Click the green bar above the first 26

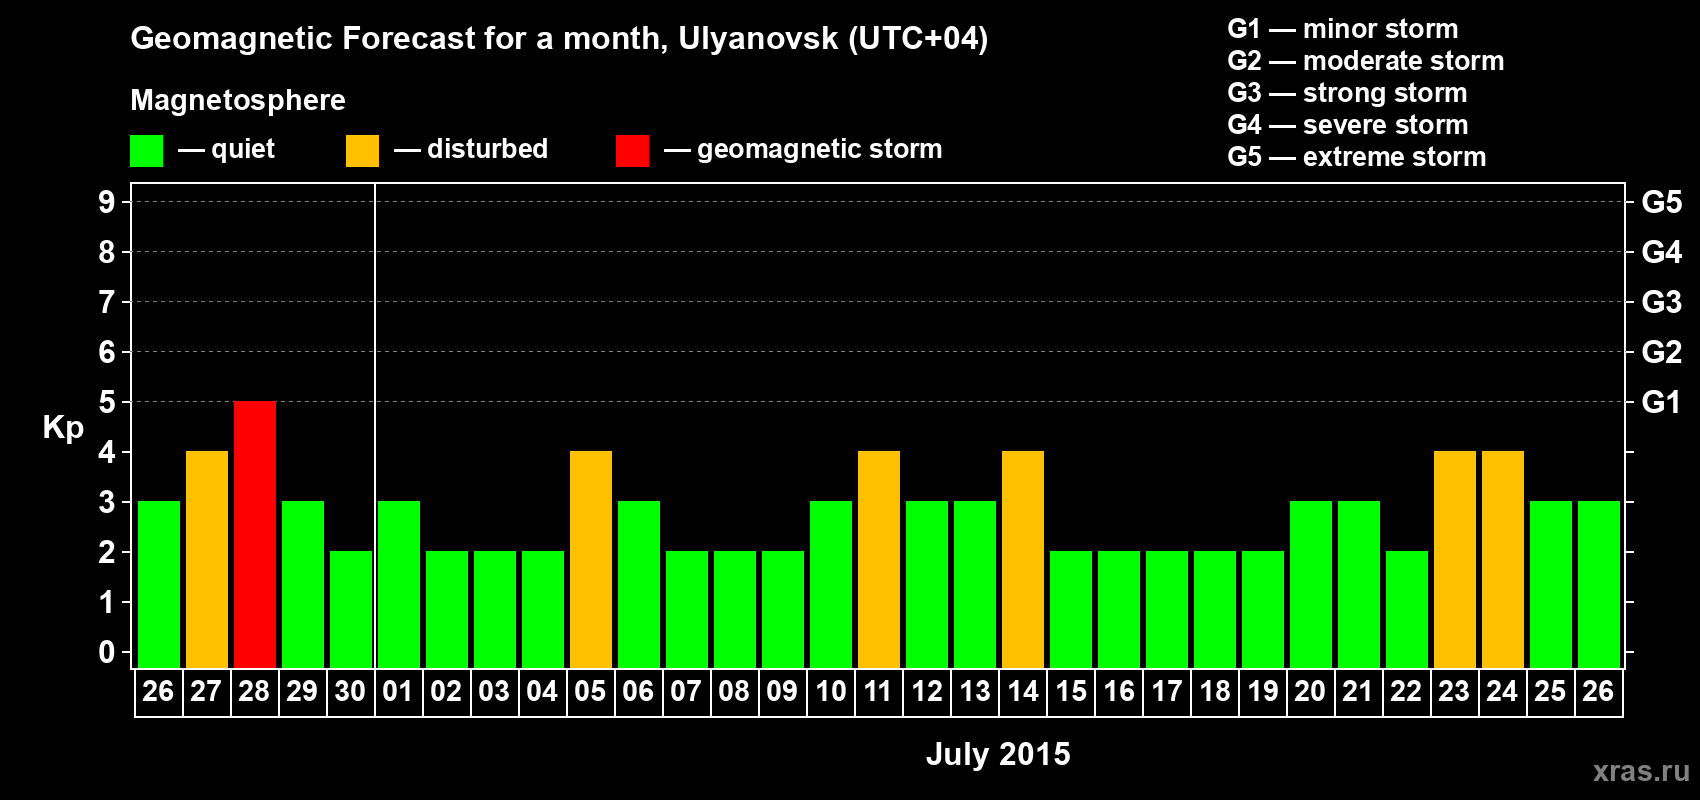[x=159, y=584]
